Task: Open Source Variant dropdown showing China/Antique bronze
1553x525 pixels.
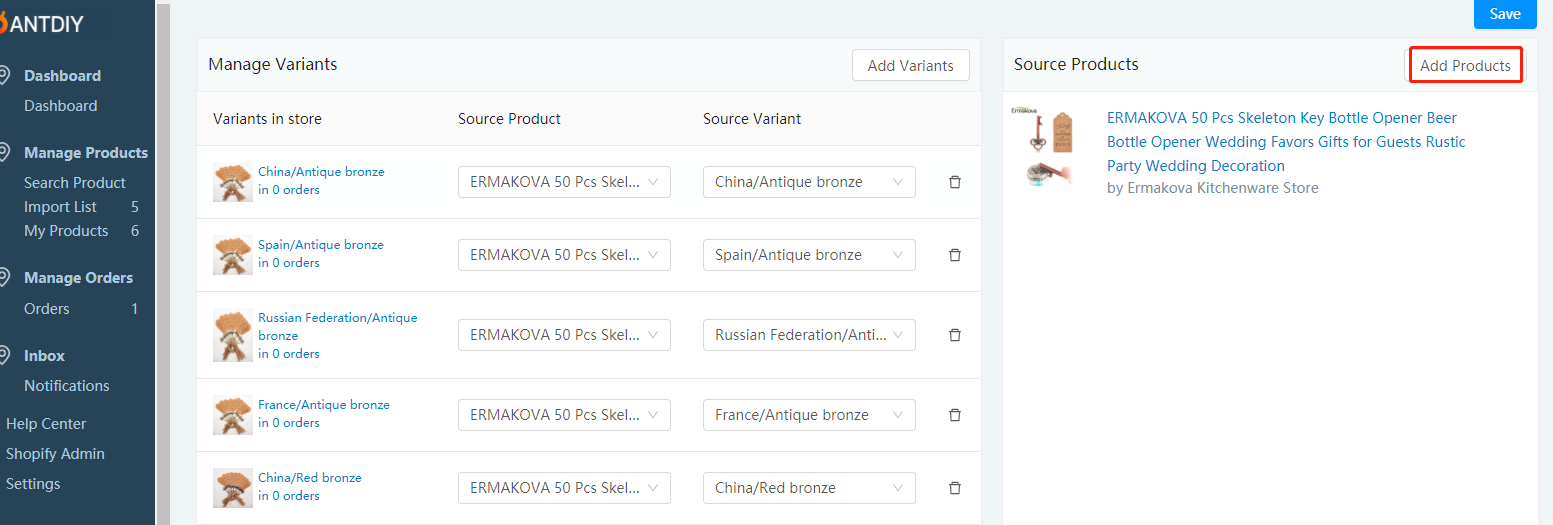Action: click(809, 182)
